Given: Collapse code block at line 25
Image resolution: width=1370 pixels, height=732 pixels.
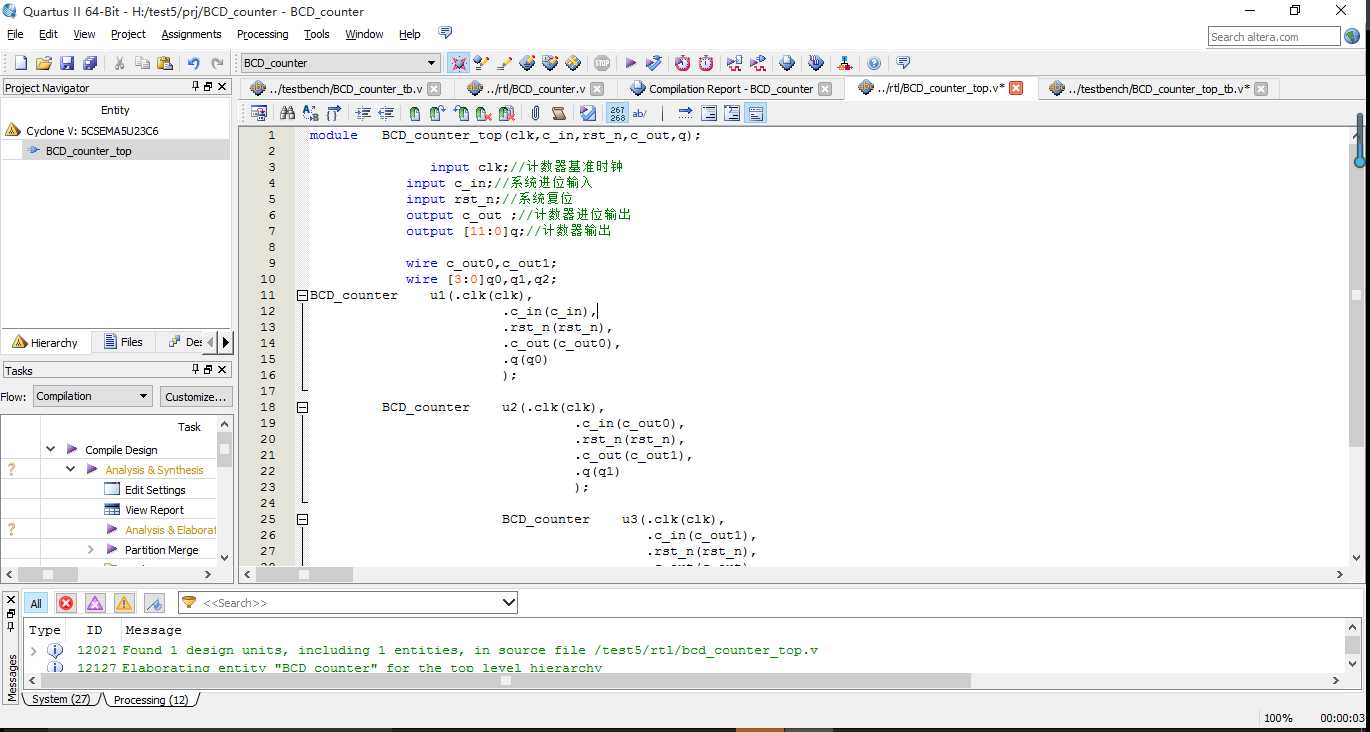Looking at the screenshot, I should 302,519.
